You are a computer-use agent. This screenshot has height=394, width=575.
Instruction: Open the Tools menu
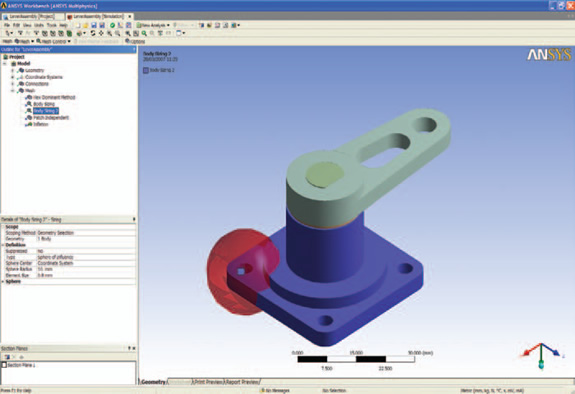(52, 25)
